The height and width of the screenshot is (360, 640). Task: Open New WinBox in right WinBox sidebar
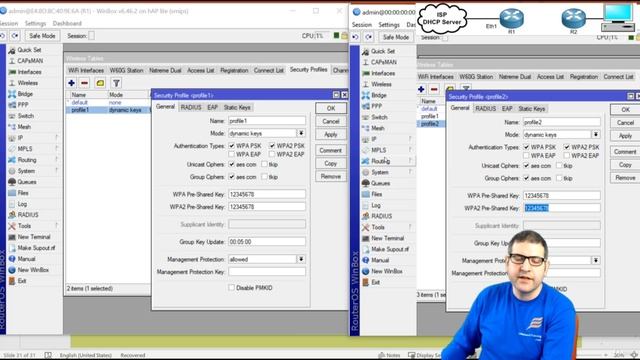pos(387,271)
